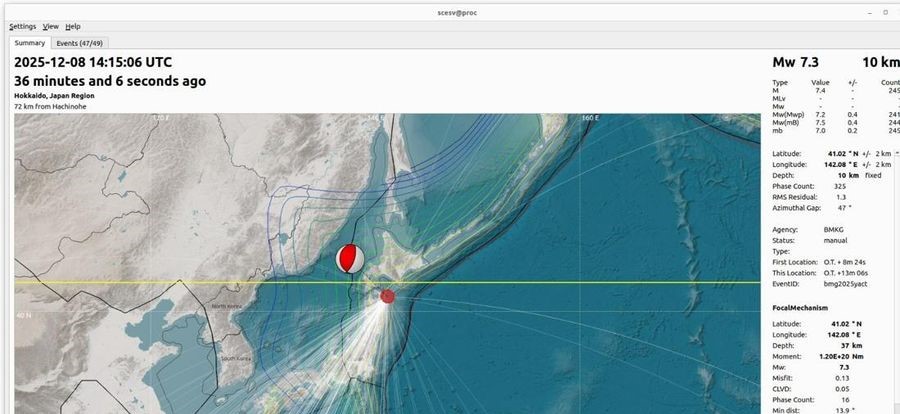Open the Help menu
Screen dimensions: 900x414
click(73, 26)
